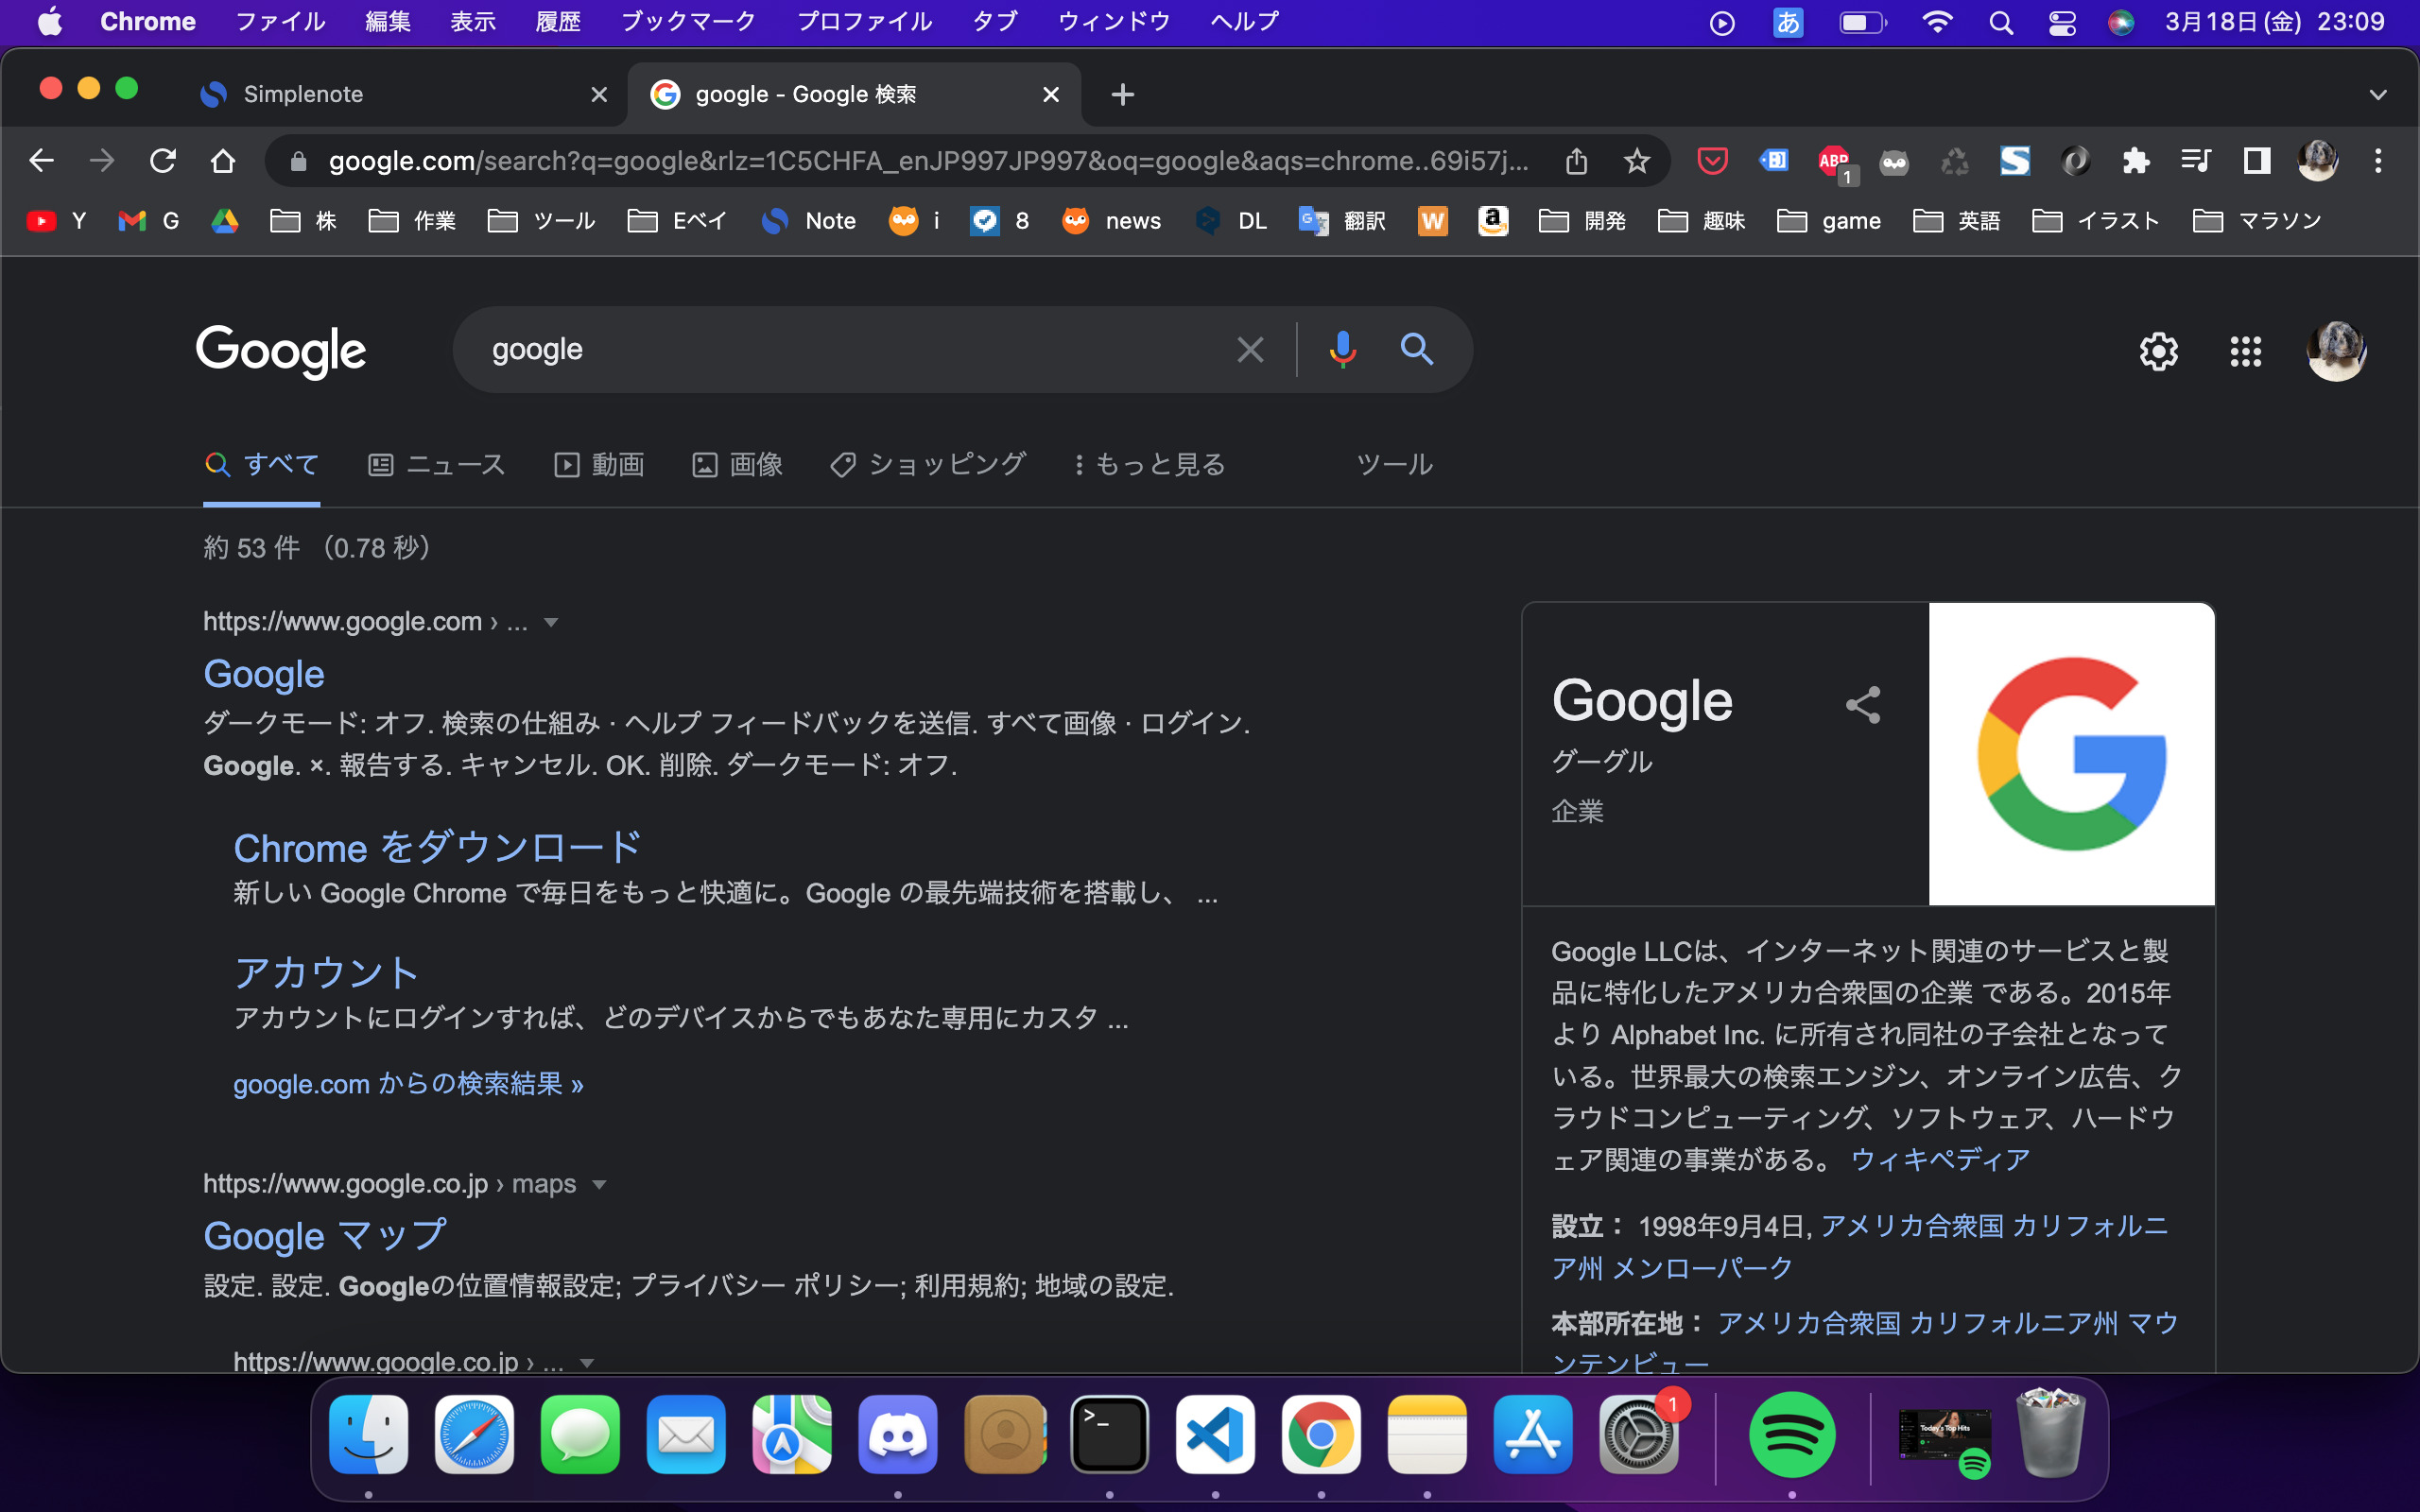The image size is (2420, 1512).
Task: Open the Google マップ result
Action: [325, 1237]
